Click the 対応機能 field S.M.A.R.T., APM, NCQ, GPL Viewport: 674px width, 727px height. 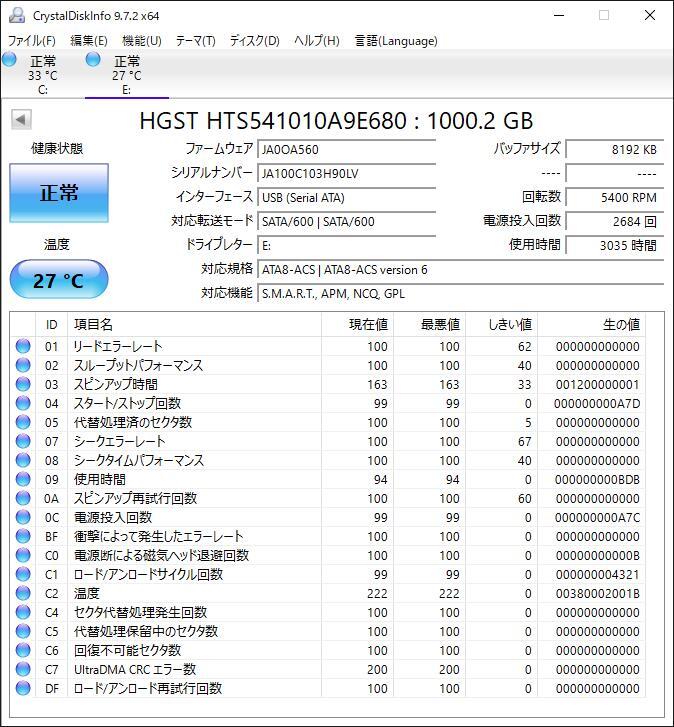pyautogui.click(x=460, y=293)
